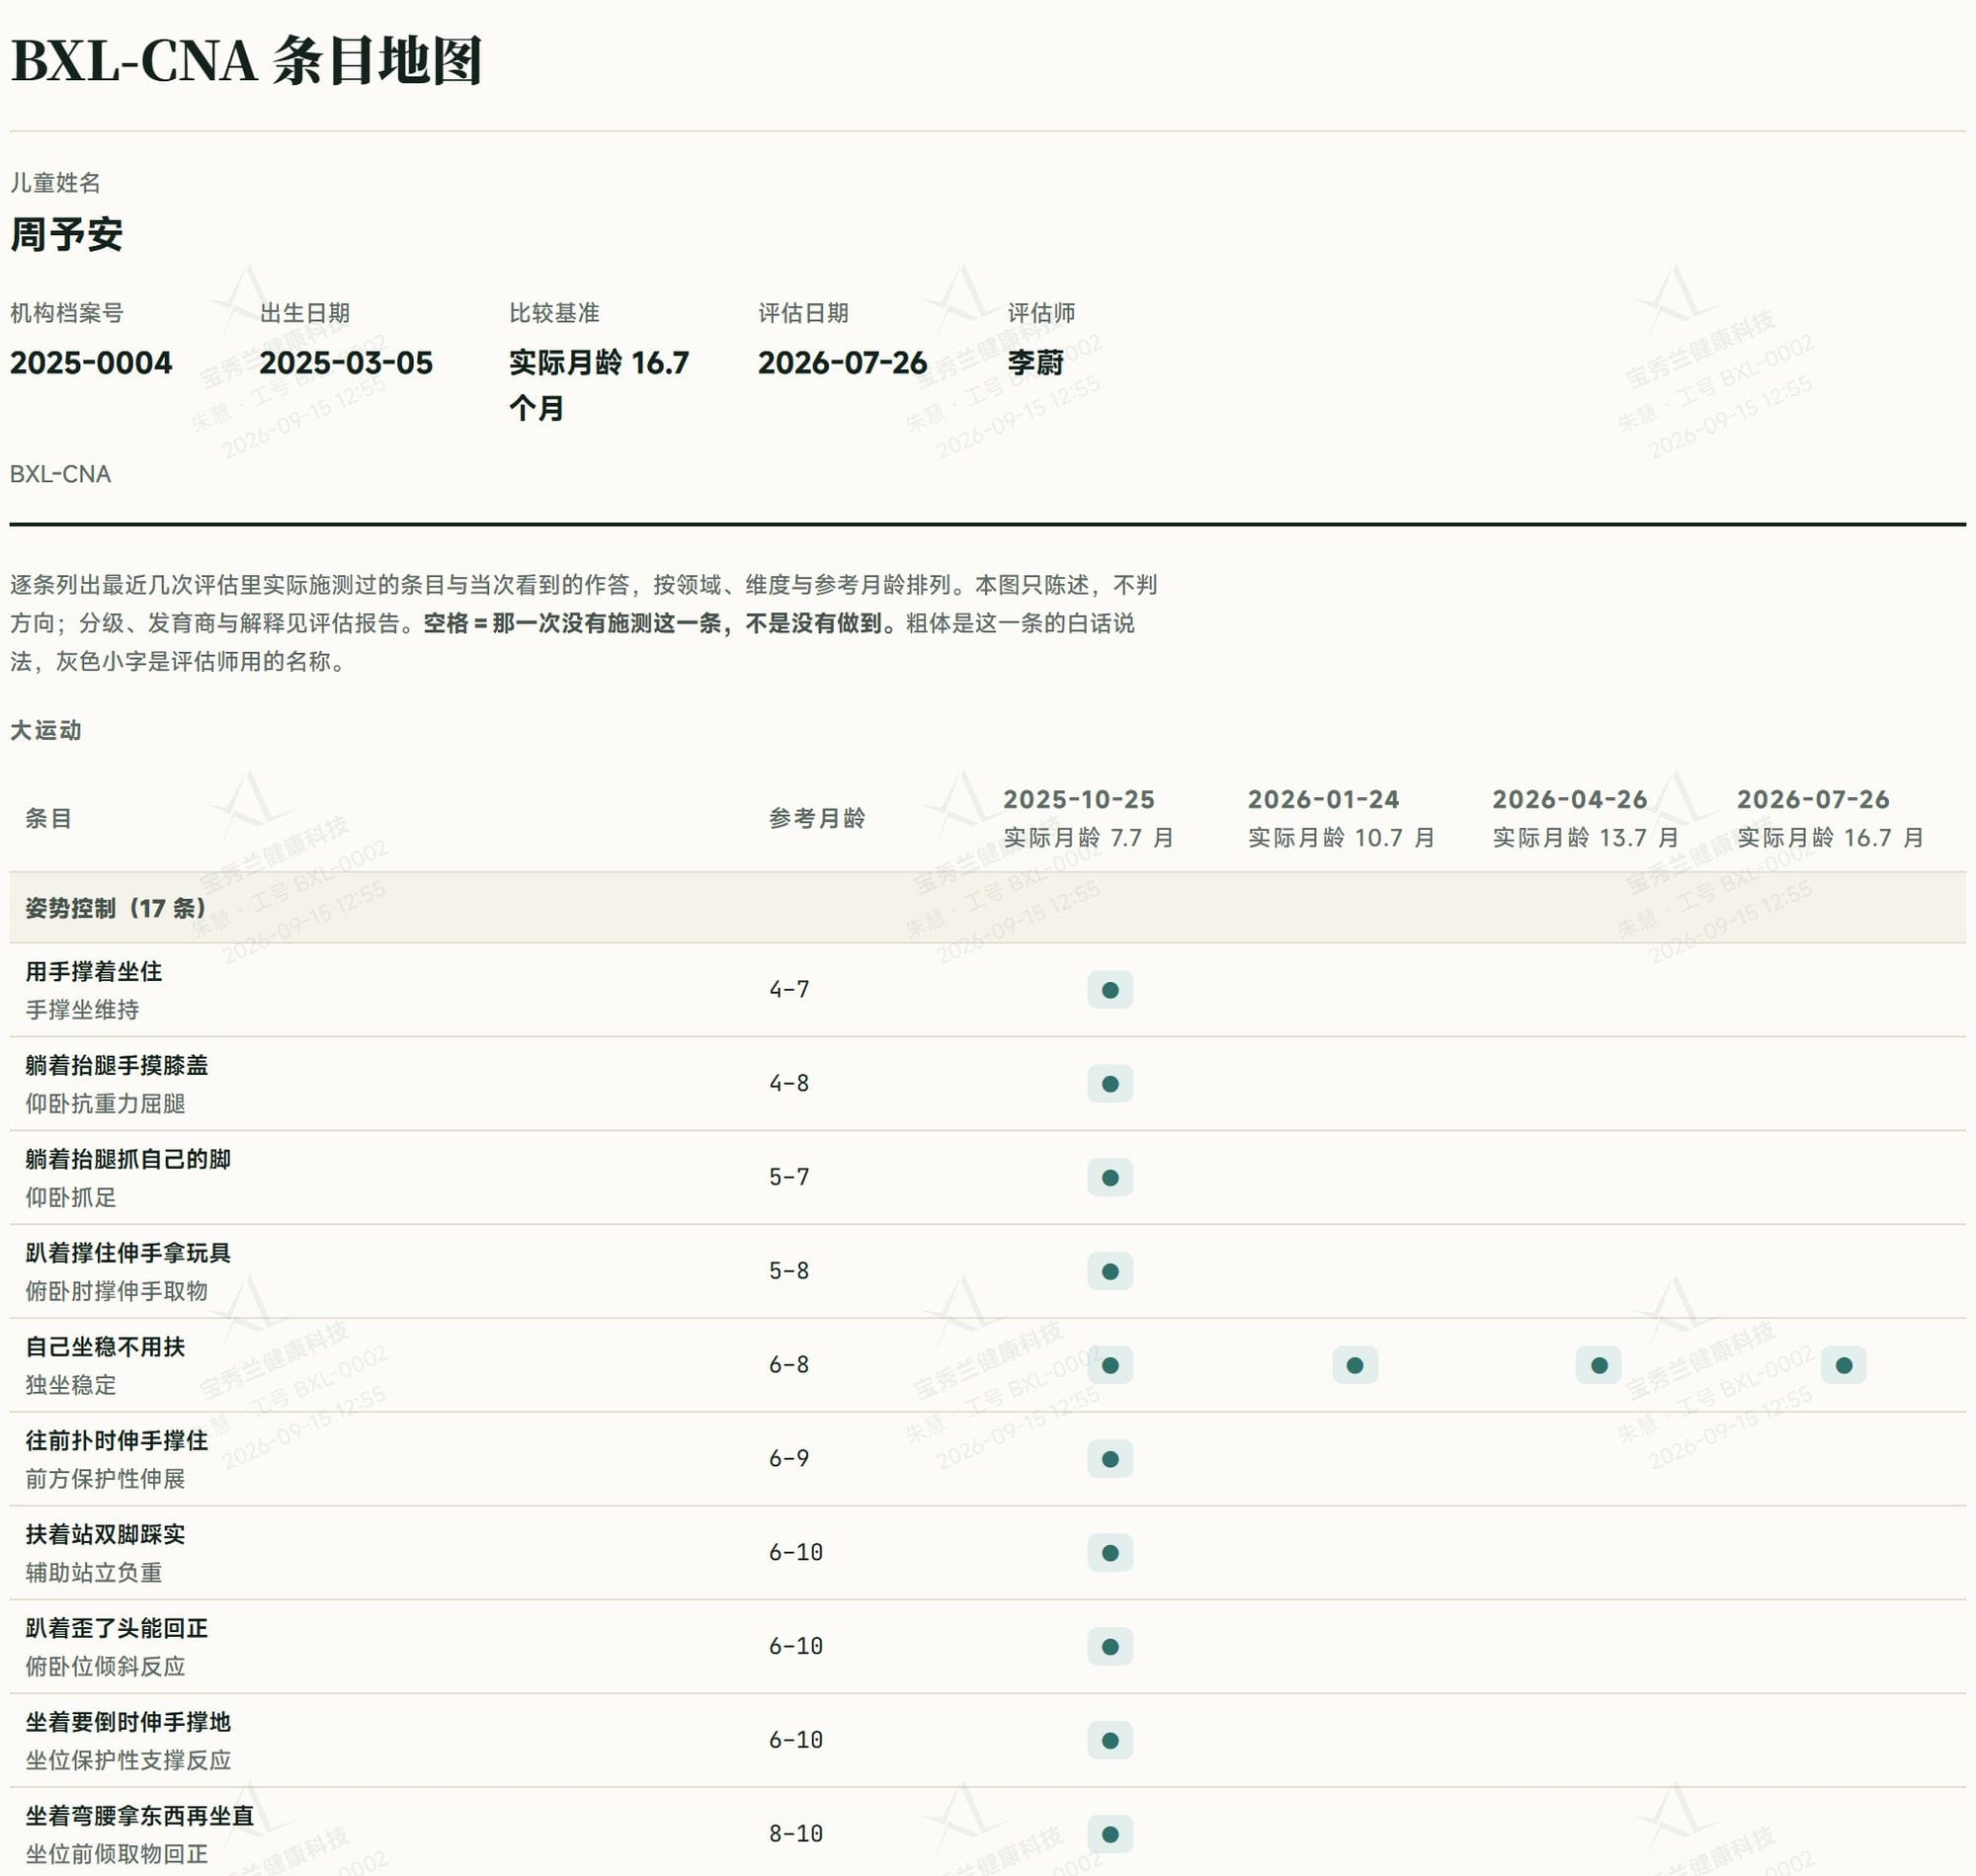Click the 条目 column header

coord(48,818)
